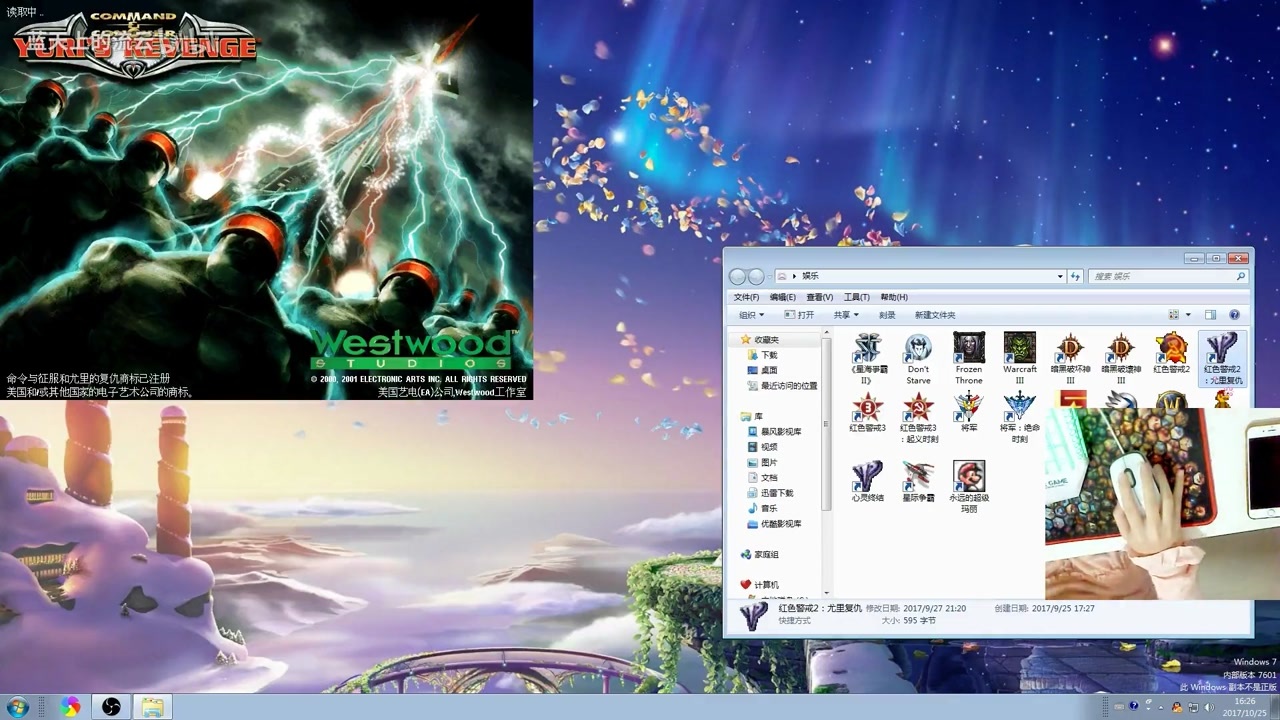The image size is (1280, 720).
Task: Click 修改日期 2017/9/27 21:20 in details pane
Action: coord(916,608)
